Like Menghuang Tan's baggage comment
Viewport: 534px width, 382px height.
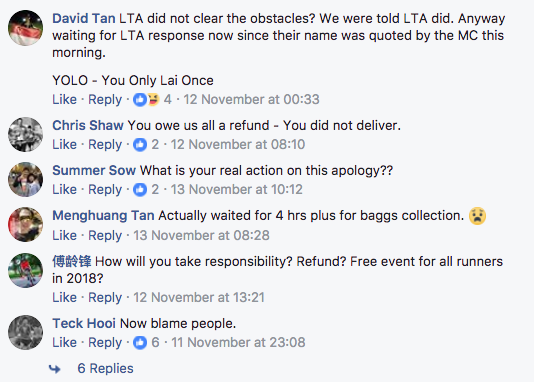coord(64,235)
